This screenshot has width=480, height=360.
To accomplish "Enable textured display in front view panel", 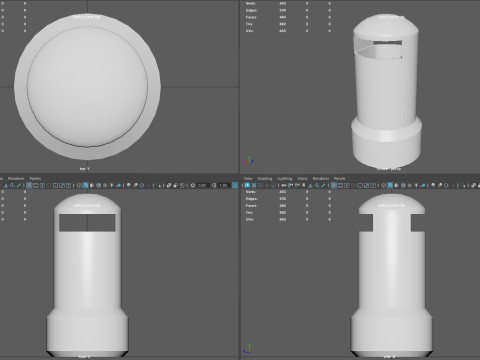I will [105, 185].
